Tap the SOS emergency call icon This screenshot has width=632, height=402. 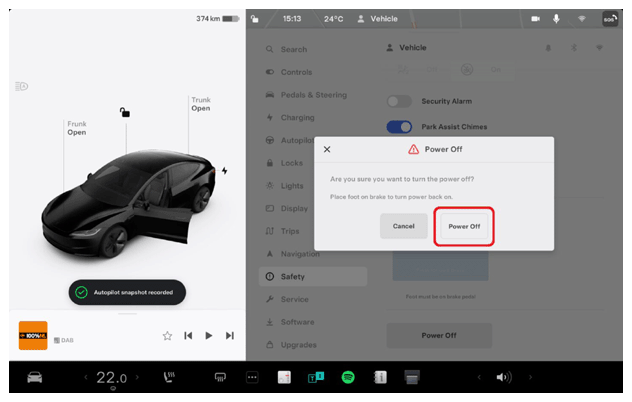click(x=610, y=19)
